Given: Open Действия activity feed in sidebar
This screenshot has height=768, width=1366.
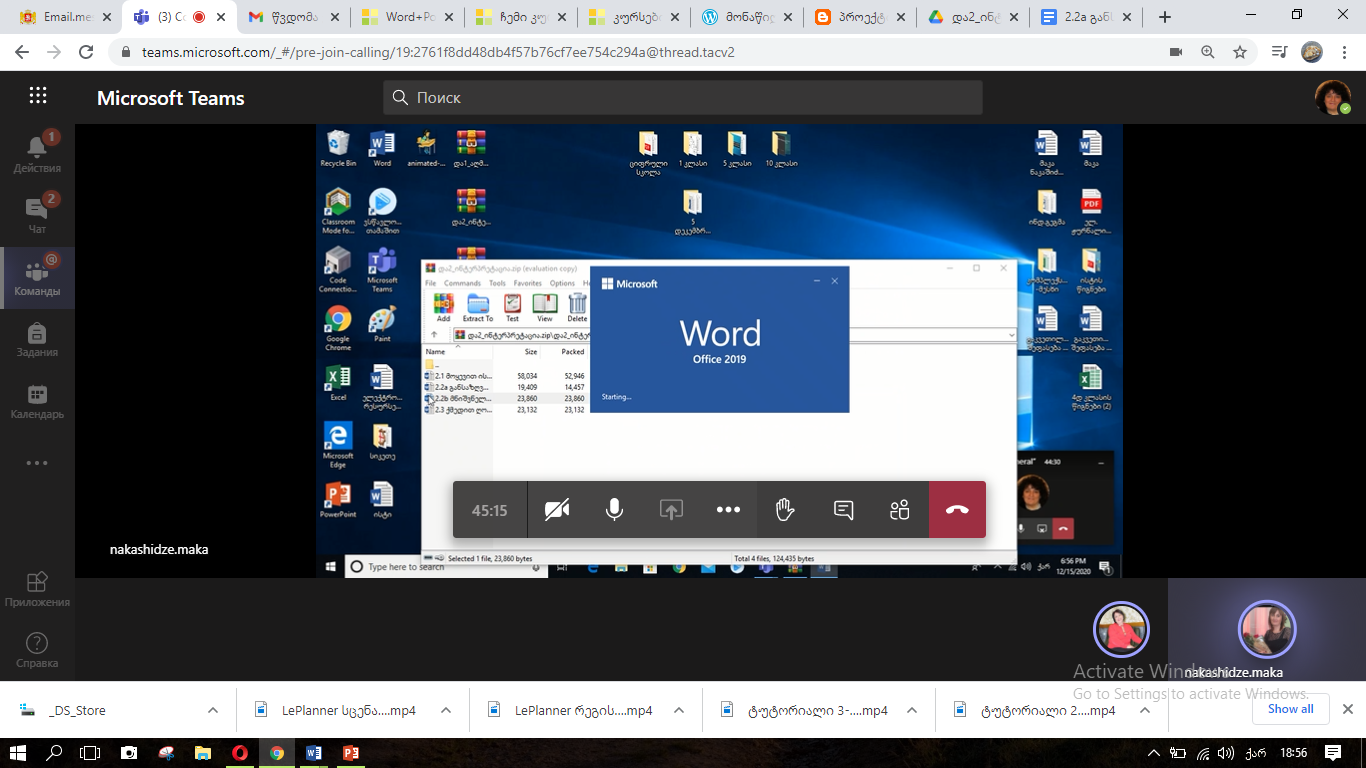Looking at the screenshot, I should pos(37,152).
